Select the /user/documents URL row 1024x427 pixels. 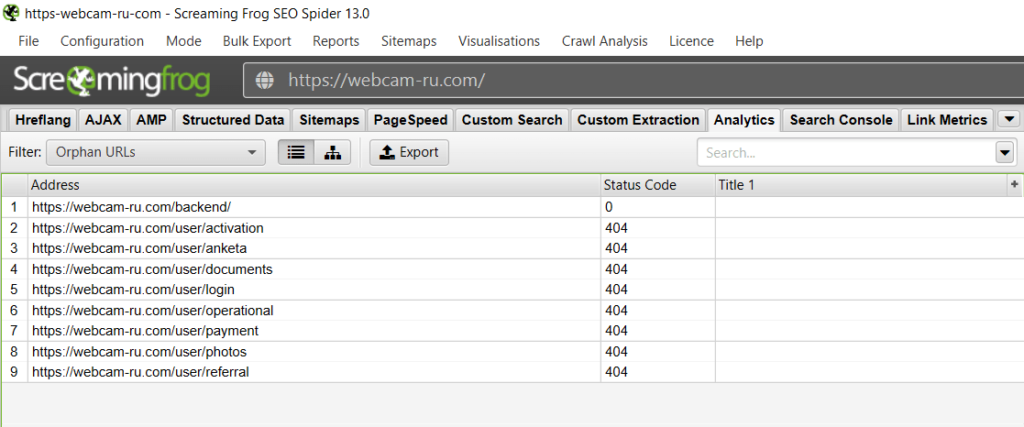click(x=512, y=269)
